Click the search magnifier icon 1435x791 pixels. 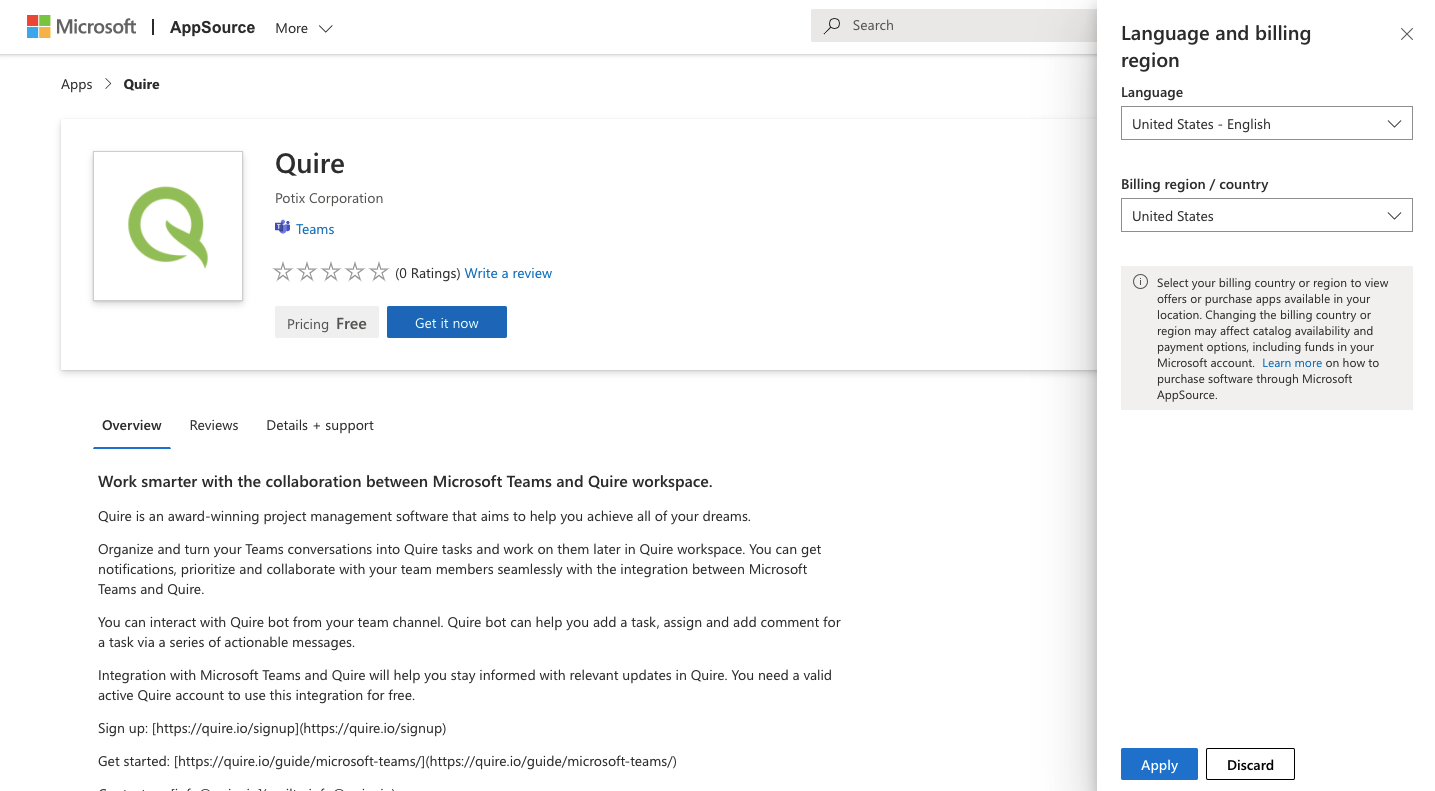[x=832, y=26]
